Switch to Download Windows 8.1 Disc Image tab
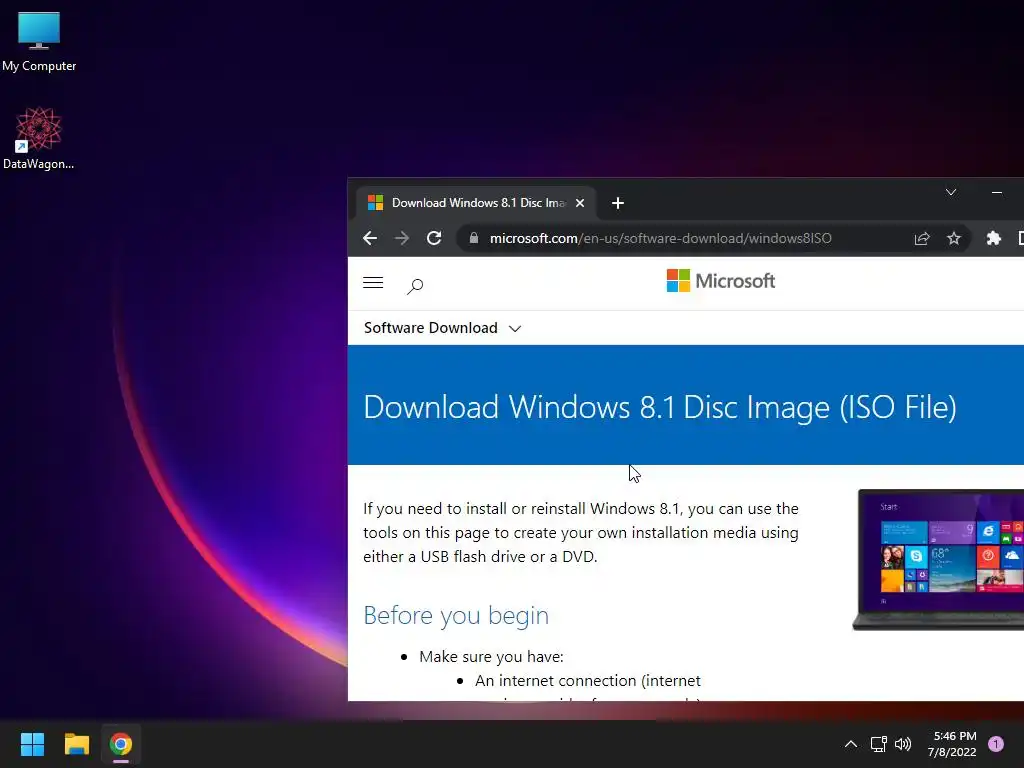 click(477, 203)
